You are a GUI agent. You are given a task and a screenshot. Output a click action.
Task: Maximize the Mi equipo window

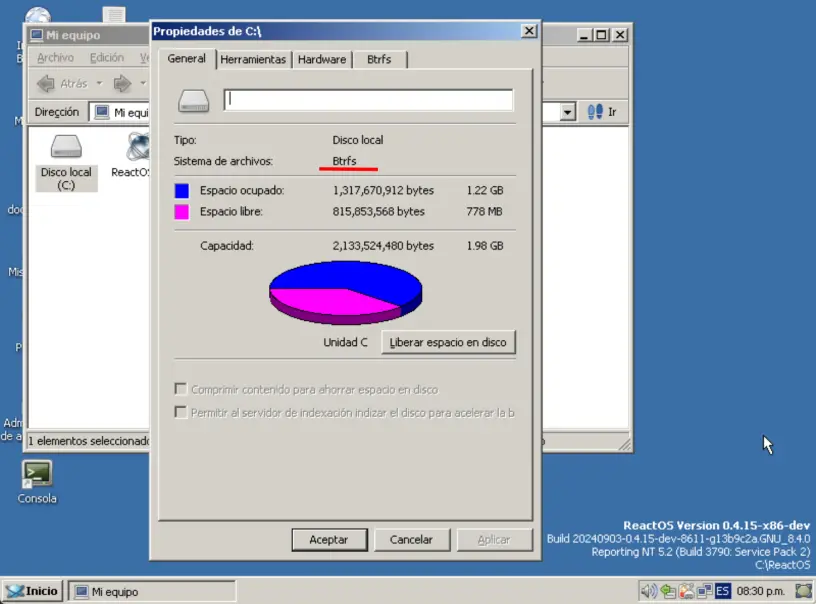click(601, 35)
